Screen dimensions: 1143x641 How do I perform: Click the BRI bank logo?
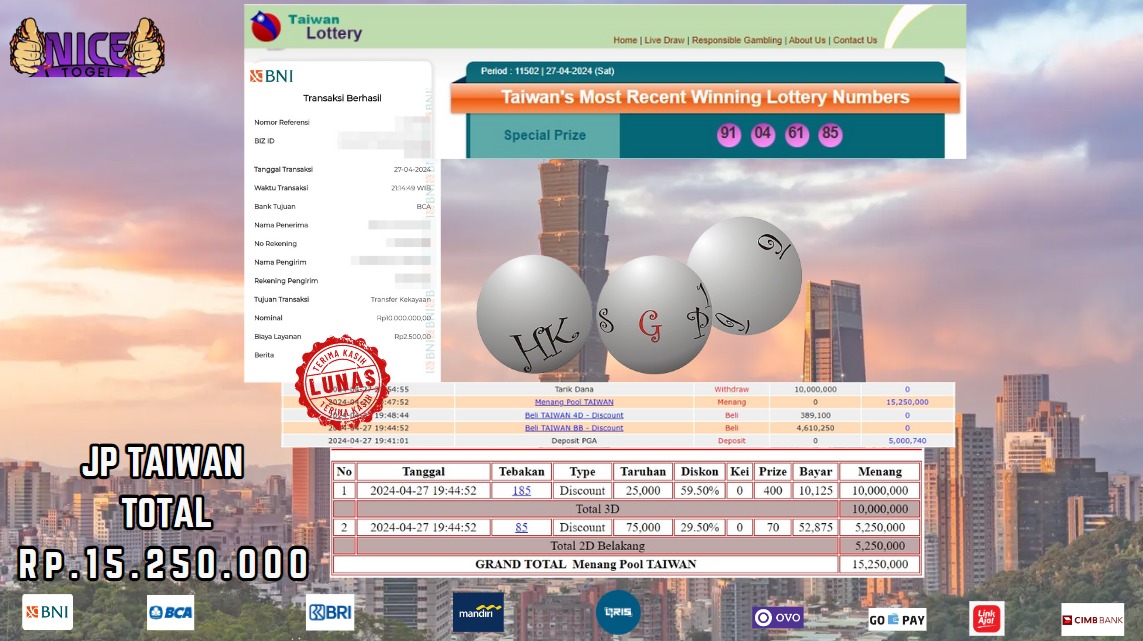point(329,612)
